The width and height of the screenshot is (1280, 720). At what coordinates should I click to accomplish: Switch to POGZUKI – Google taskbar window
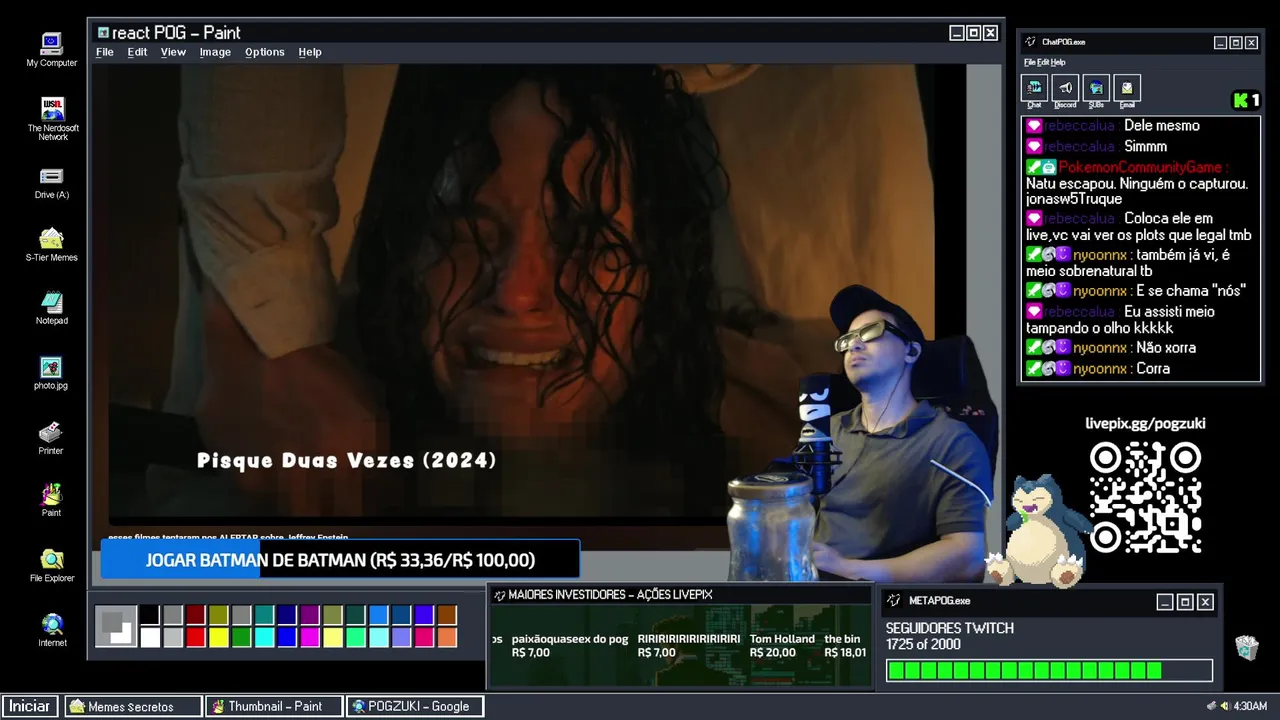414,706
